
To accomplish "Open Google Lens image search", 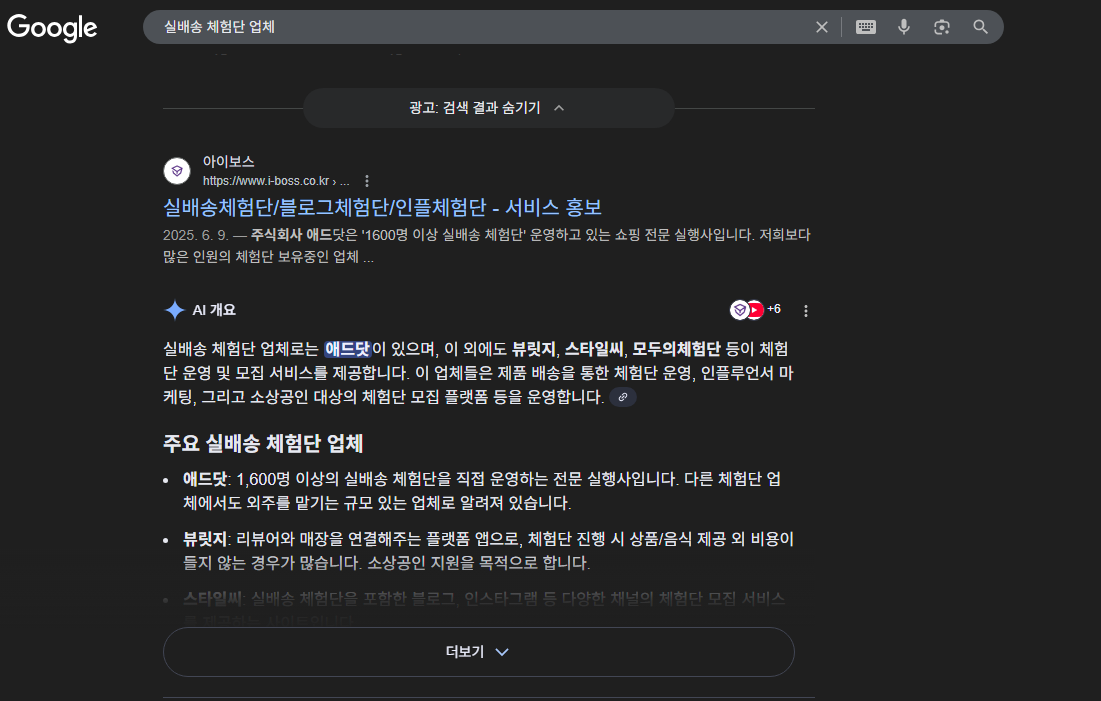I will [x=942, y=27].
